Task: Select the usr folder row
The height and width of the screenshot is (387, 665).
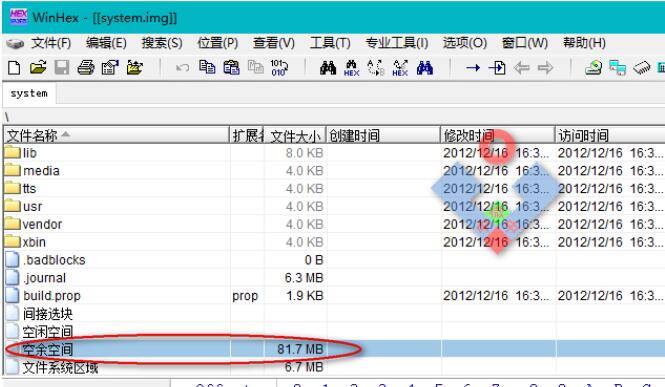Action: [x=334, y=206]
